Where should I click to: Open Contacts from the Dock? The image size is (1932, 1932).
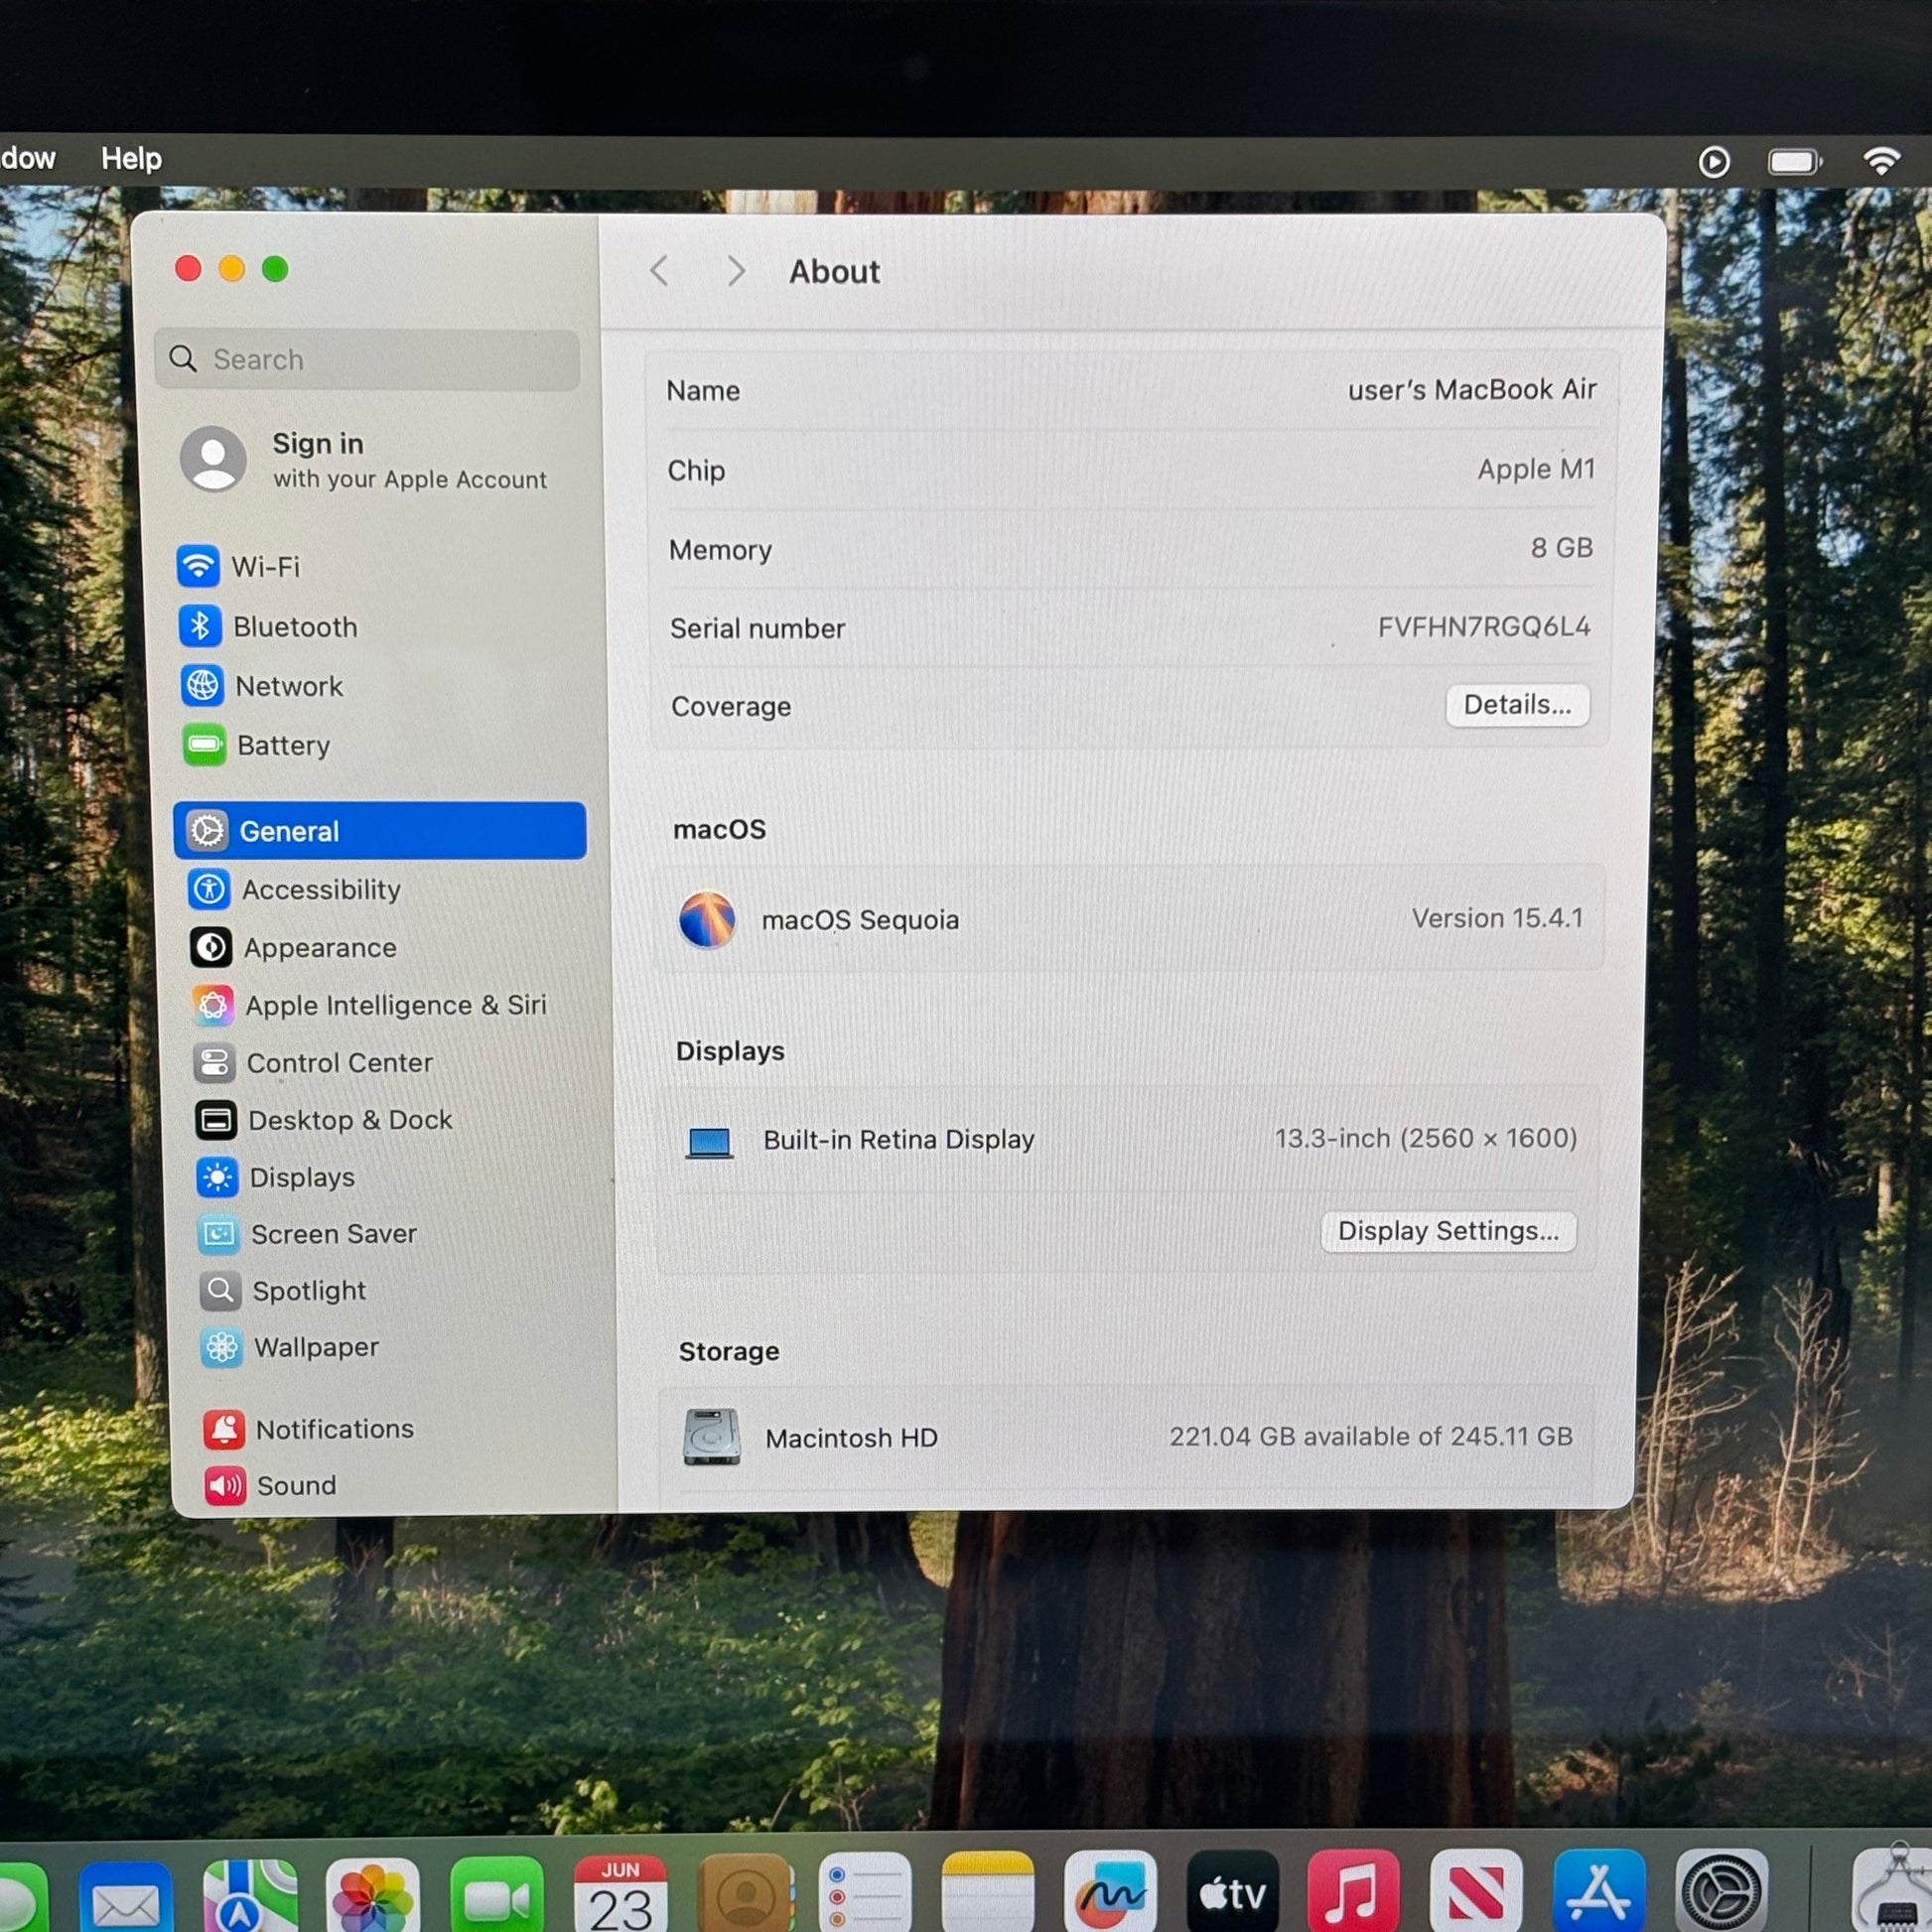(744, 1892)
